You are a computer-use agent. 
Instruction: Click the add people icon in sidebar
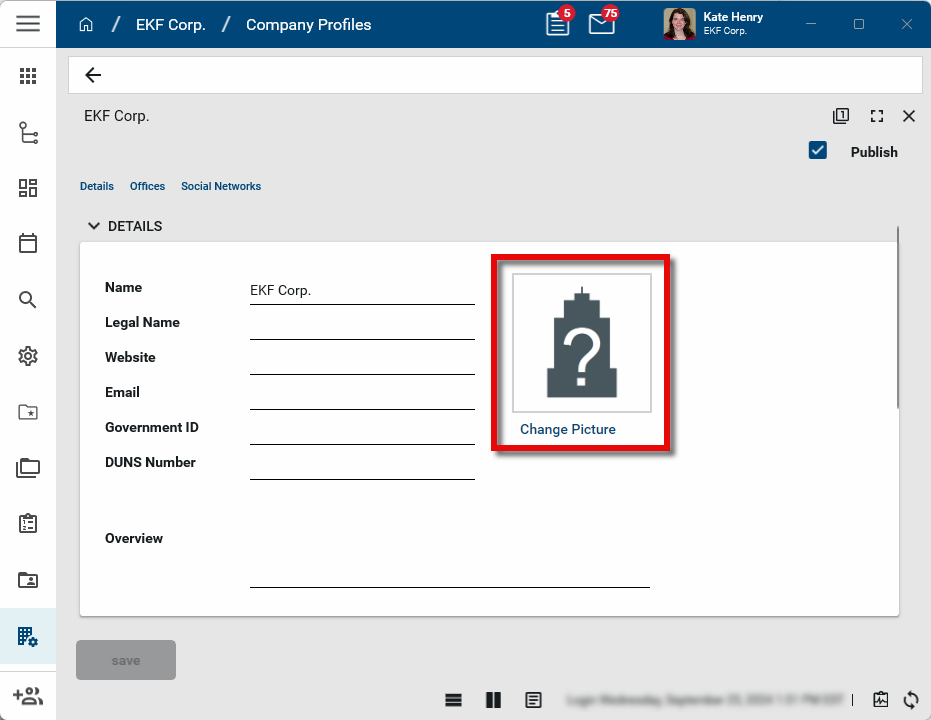point(28,696)
